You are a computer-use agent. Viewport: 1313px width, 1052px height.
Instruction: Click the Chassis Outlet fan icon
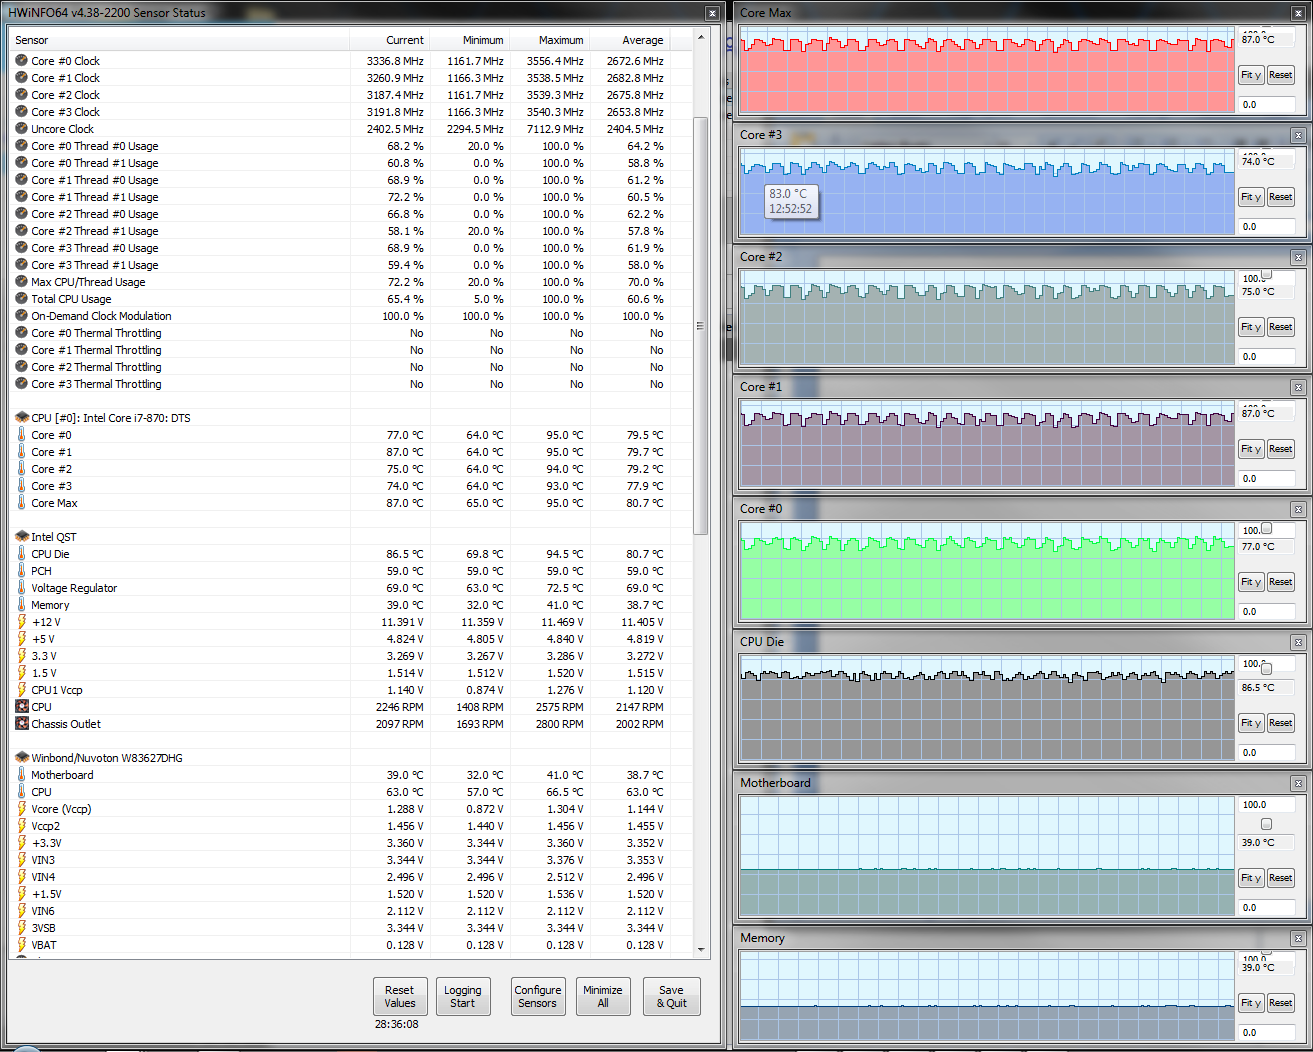pos(21,724)
